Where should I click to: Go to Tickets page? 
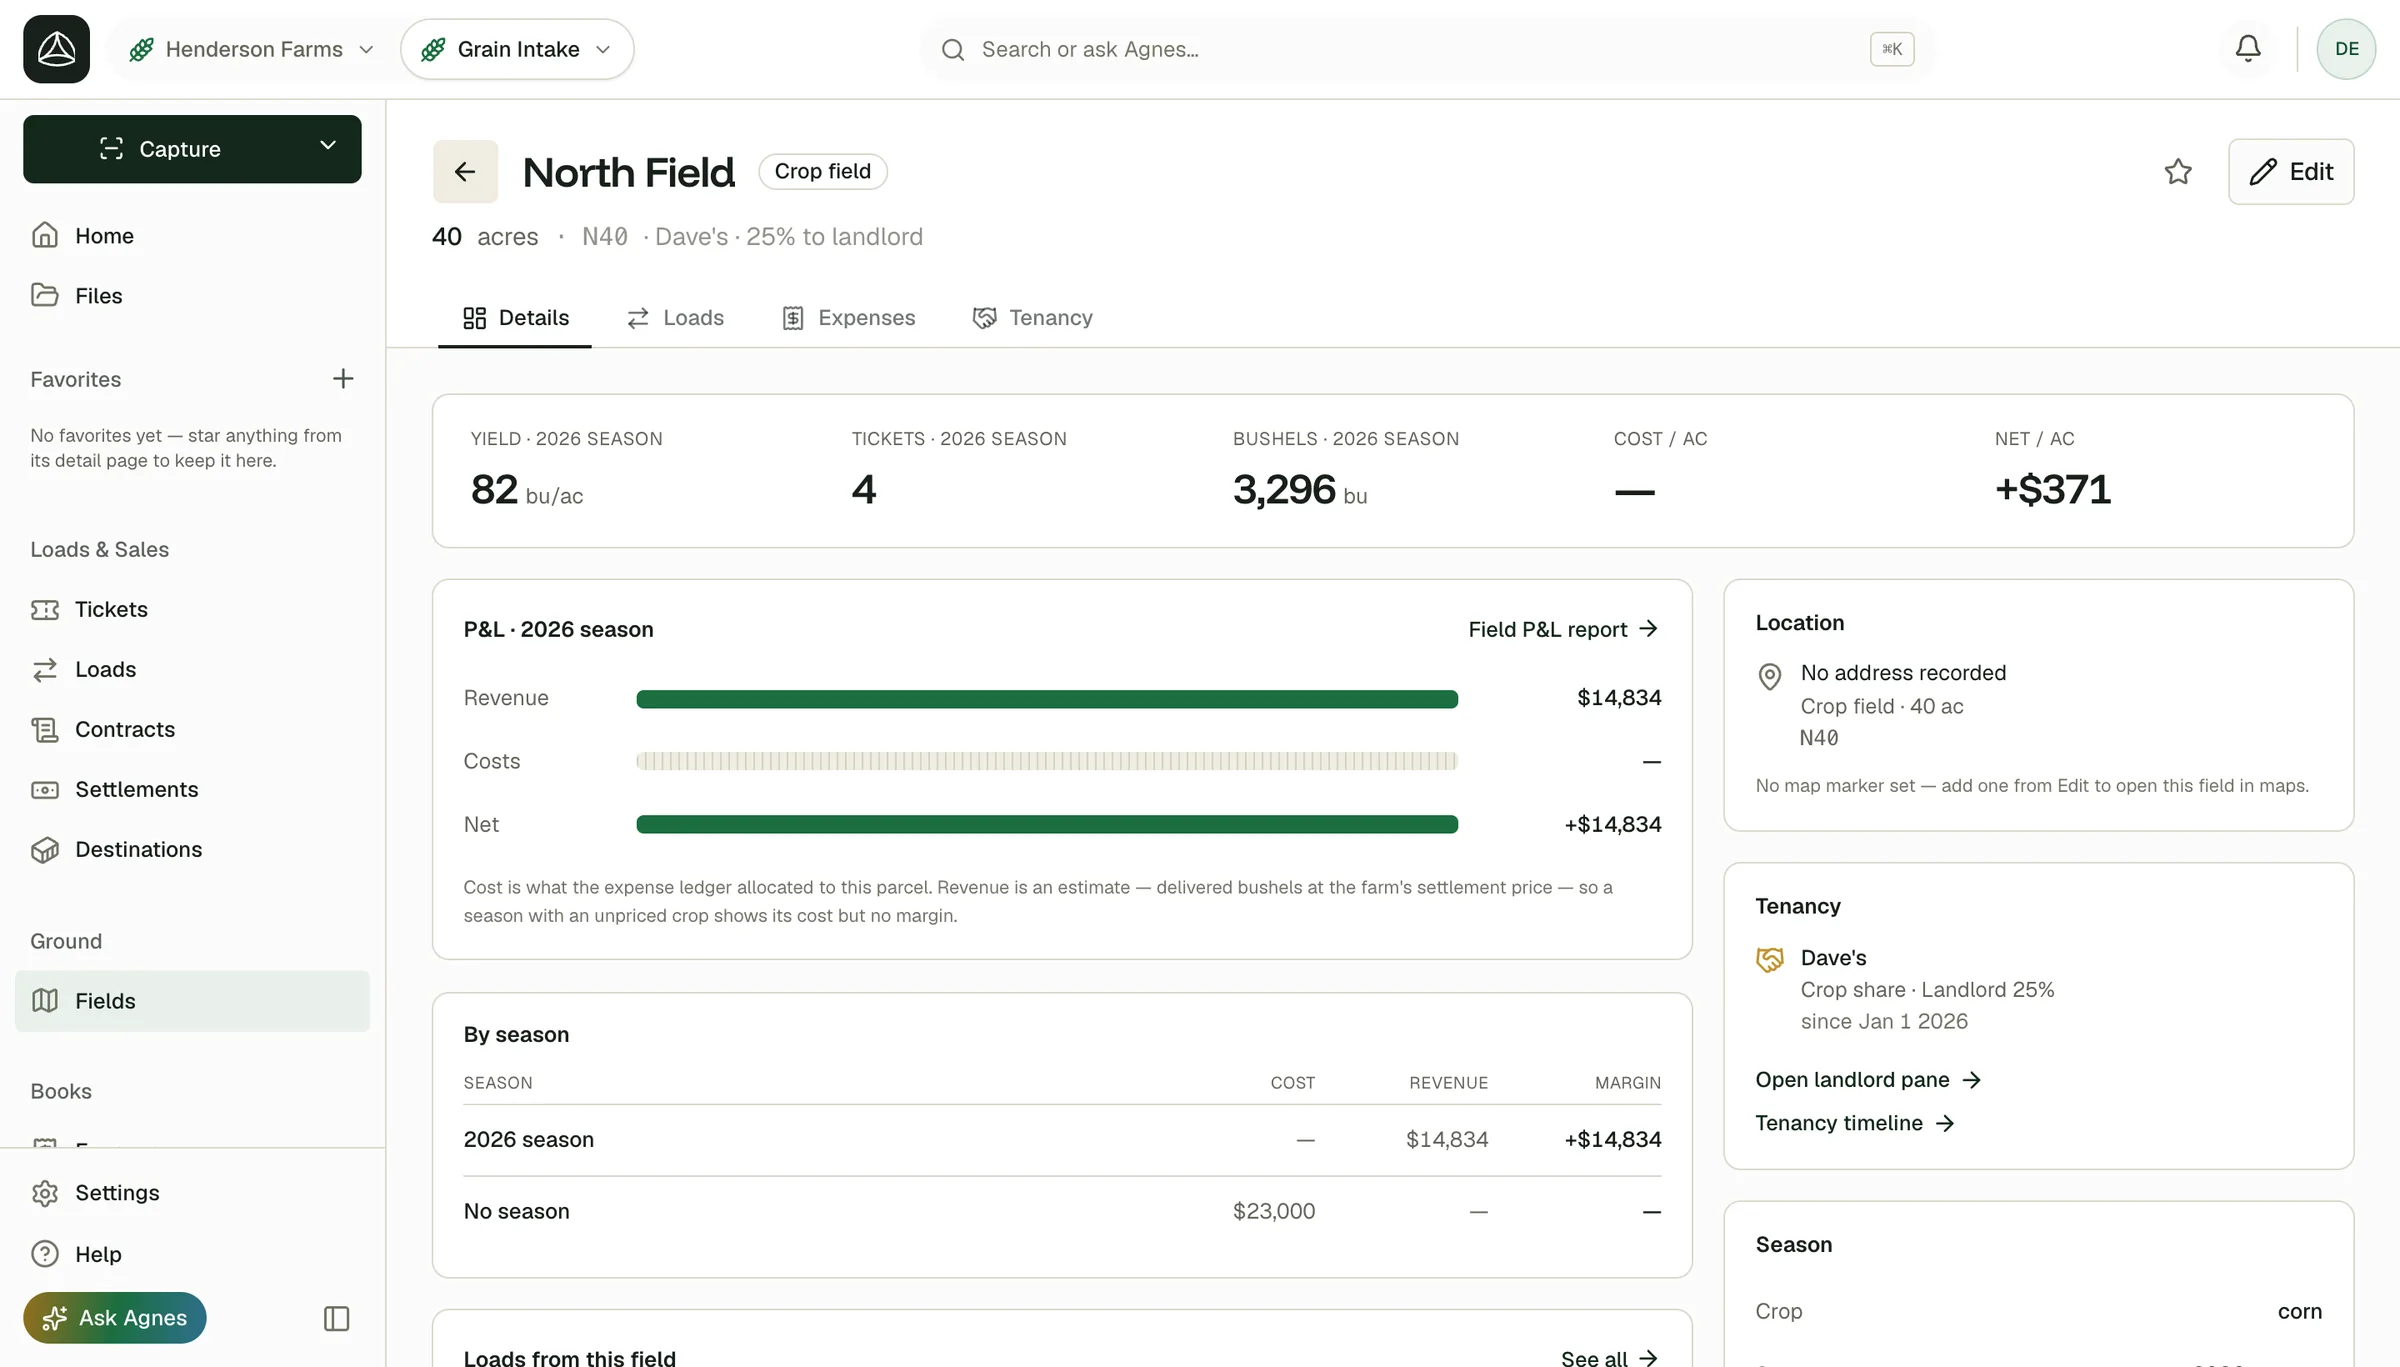[x=192, y=610]
